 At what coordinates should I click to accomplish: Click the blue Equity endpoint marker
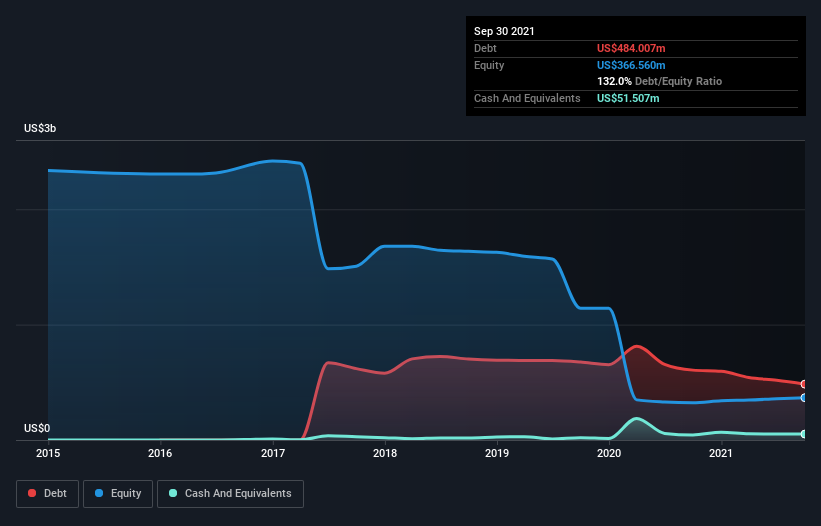[x=804, y=398]
